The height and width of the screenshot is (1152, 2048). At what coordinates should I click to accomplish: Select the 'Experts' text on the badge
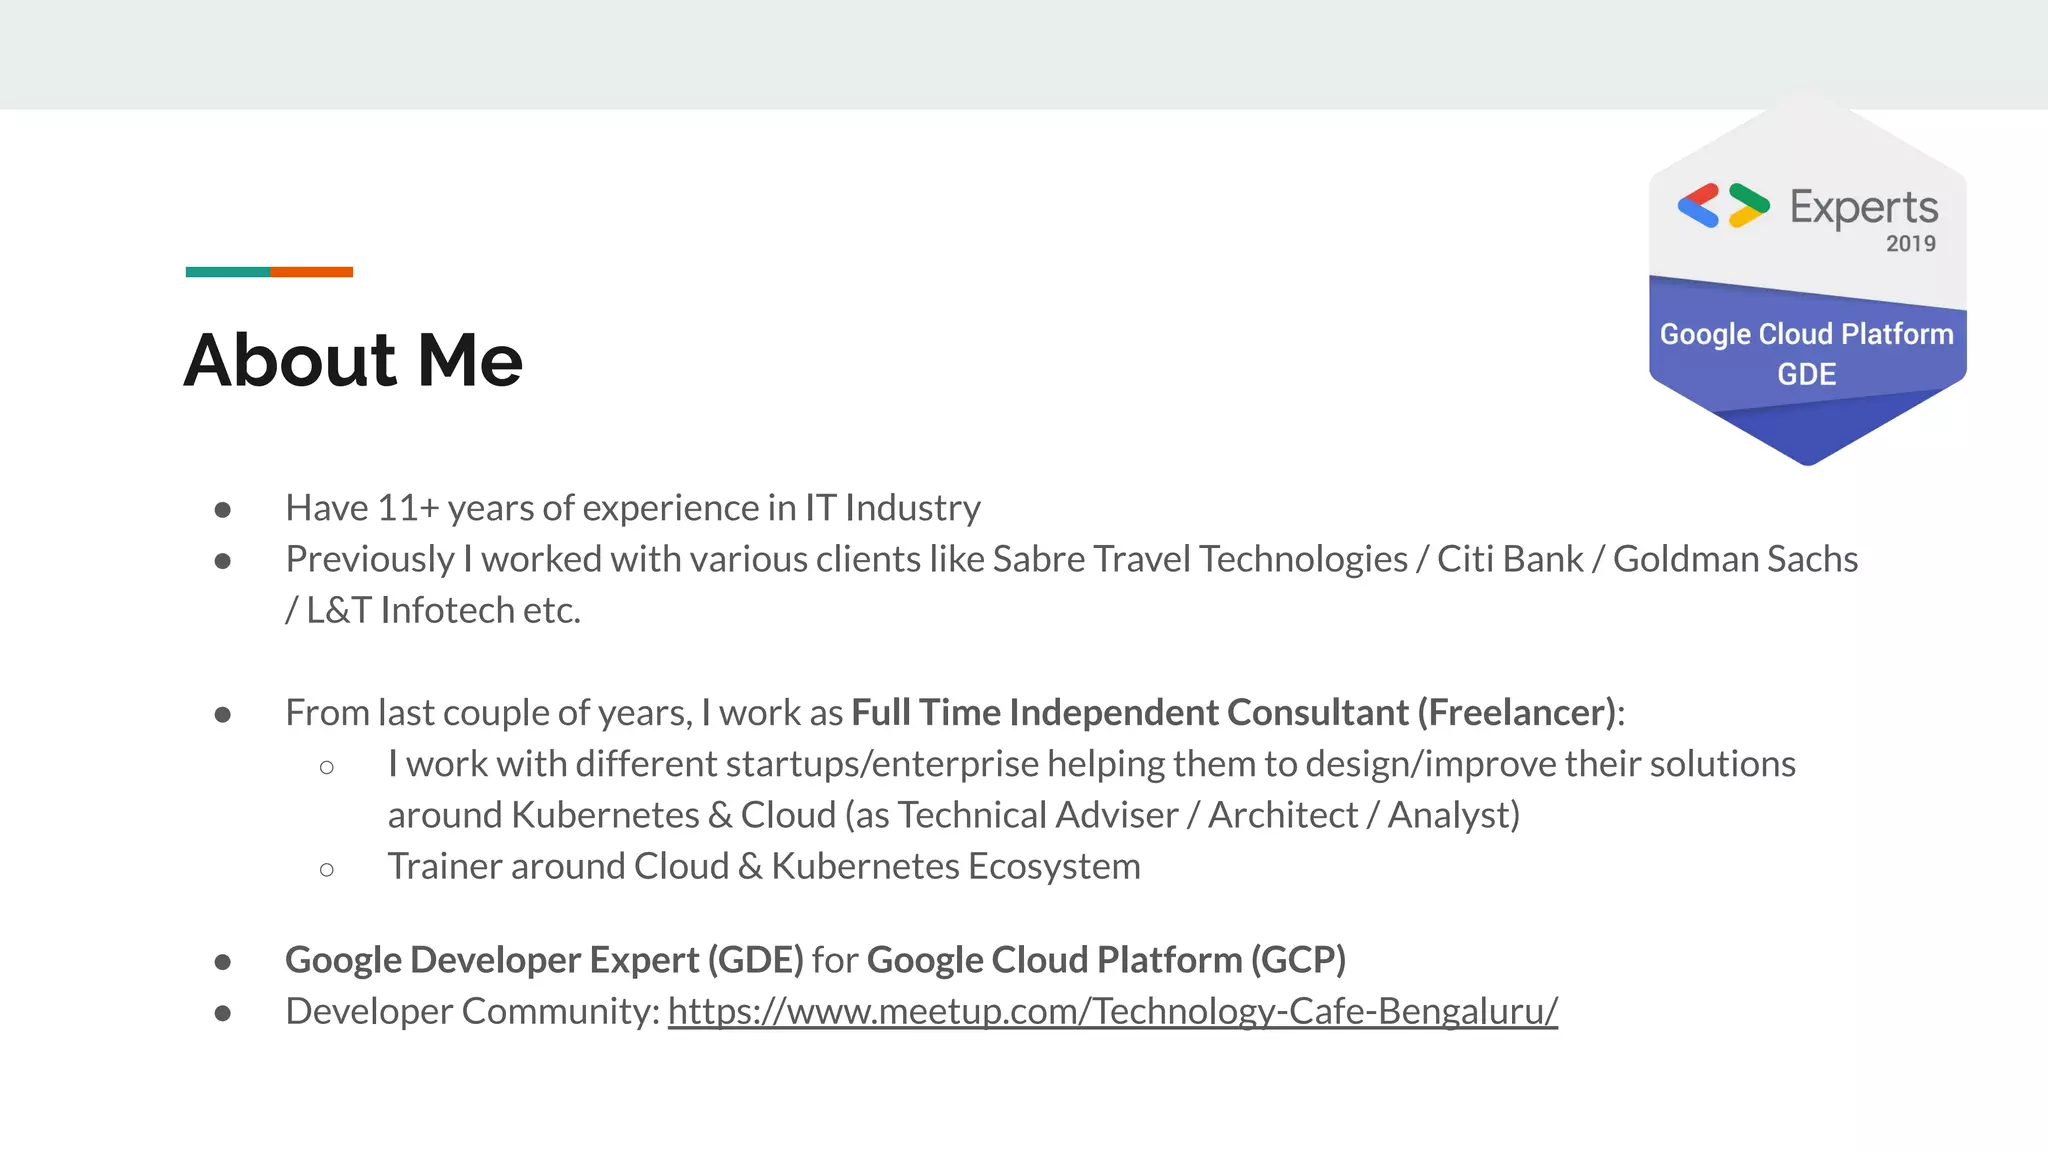[1864, 208]
